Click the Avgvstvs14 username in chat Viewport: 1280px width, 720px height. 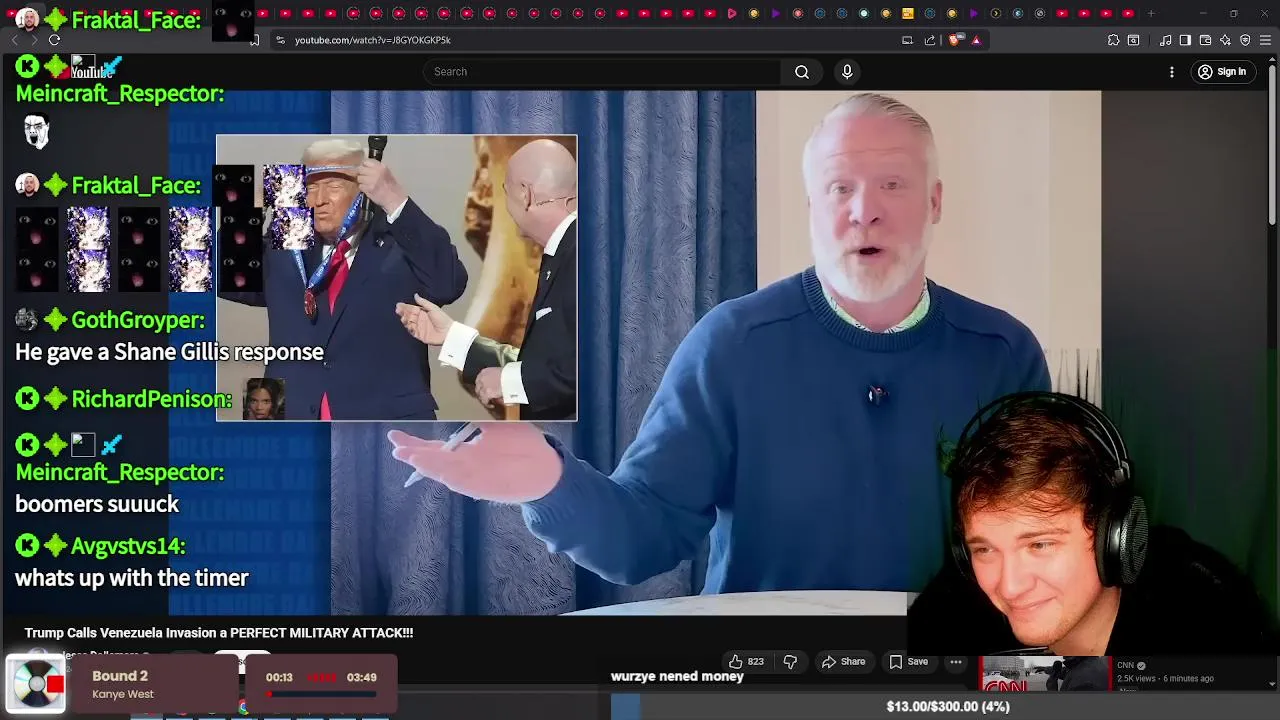pyautogui.click(x=129, y=546)
